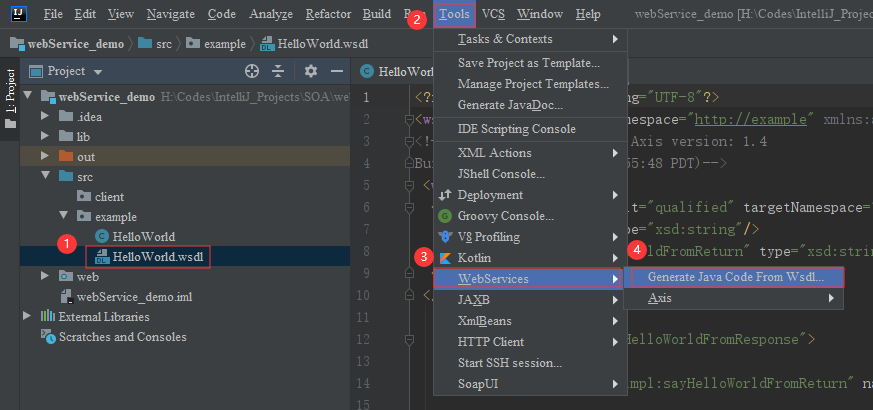
Task: Click the webService_demo breadcrumb folder icon
Action: 17,44
